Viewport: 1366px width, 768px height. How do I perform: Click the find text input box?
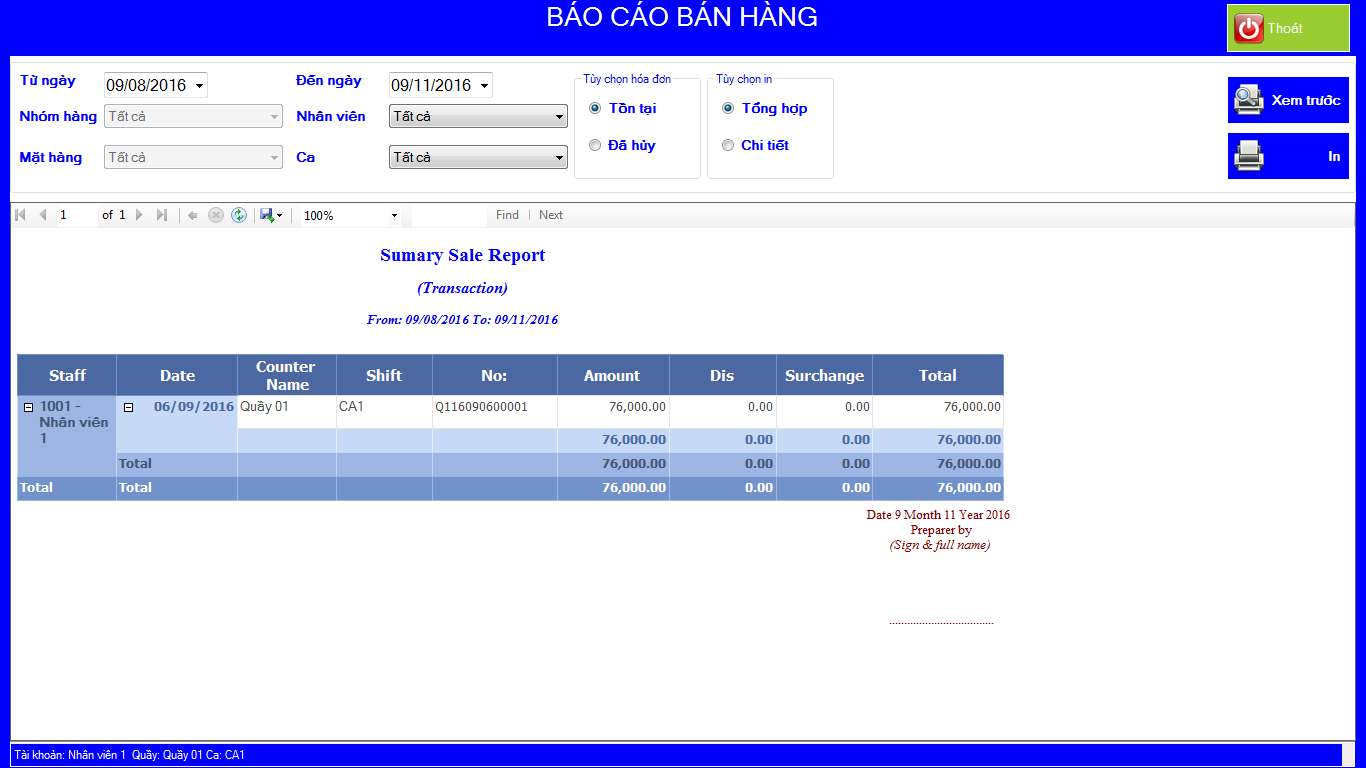pyautogui.click(x=449, y=215)
